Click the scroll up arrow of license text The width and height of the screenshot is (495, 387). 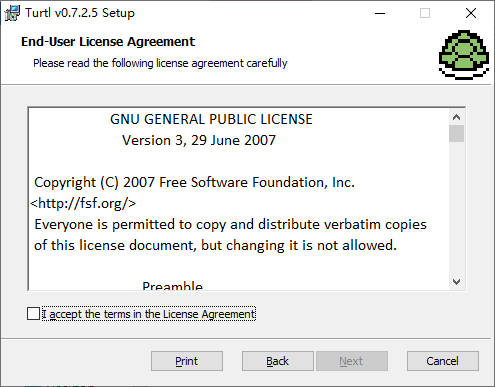[x=456, y=117]
